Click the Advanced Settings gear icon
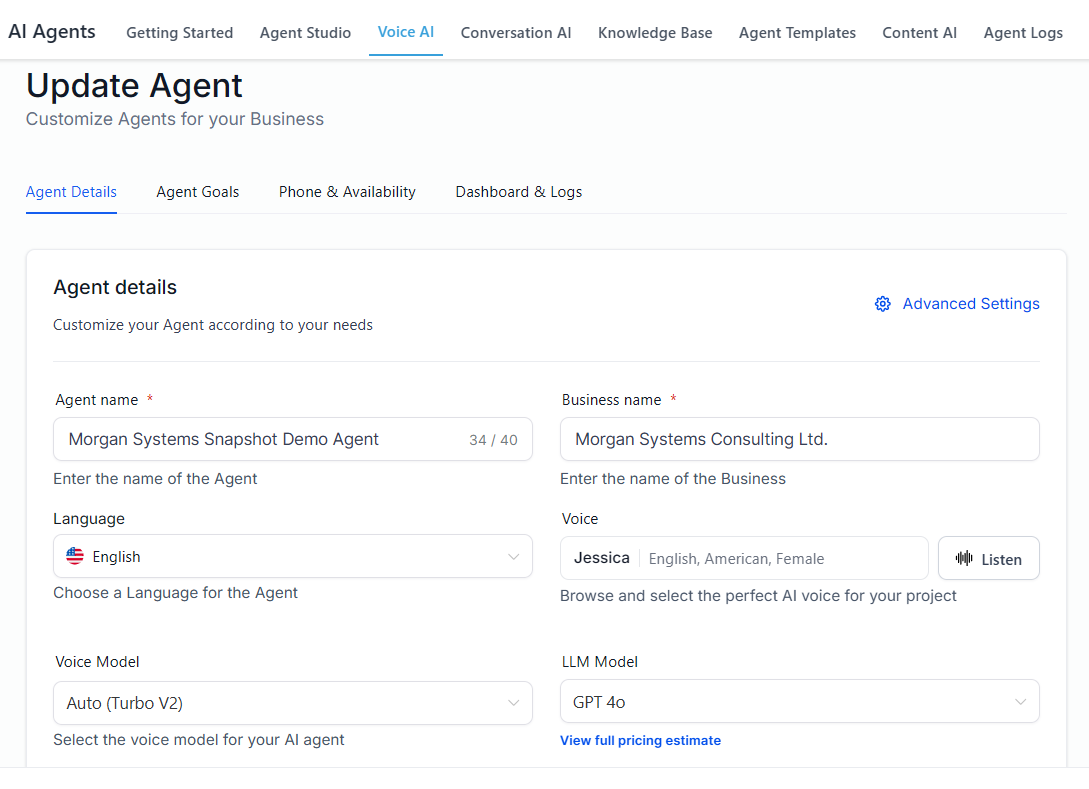 (882, 304)
